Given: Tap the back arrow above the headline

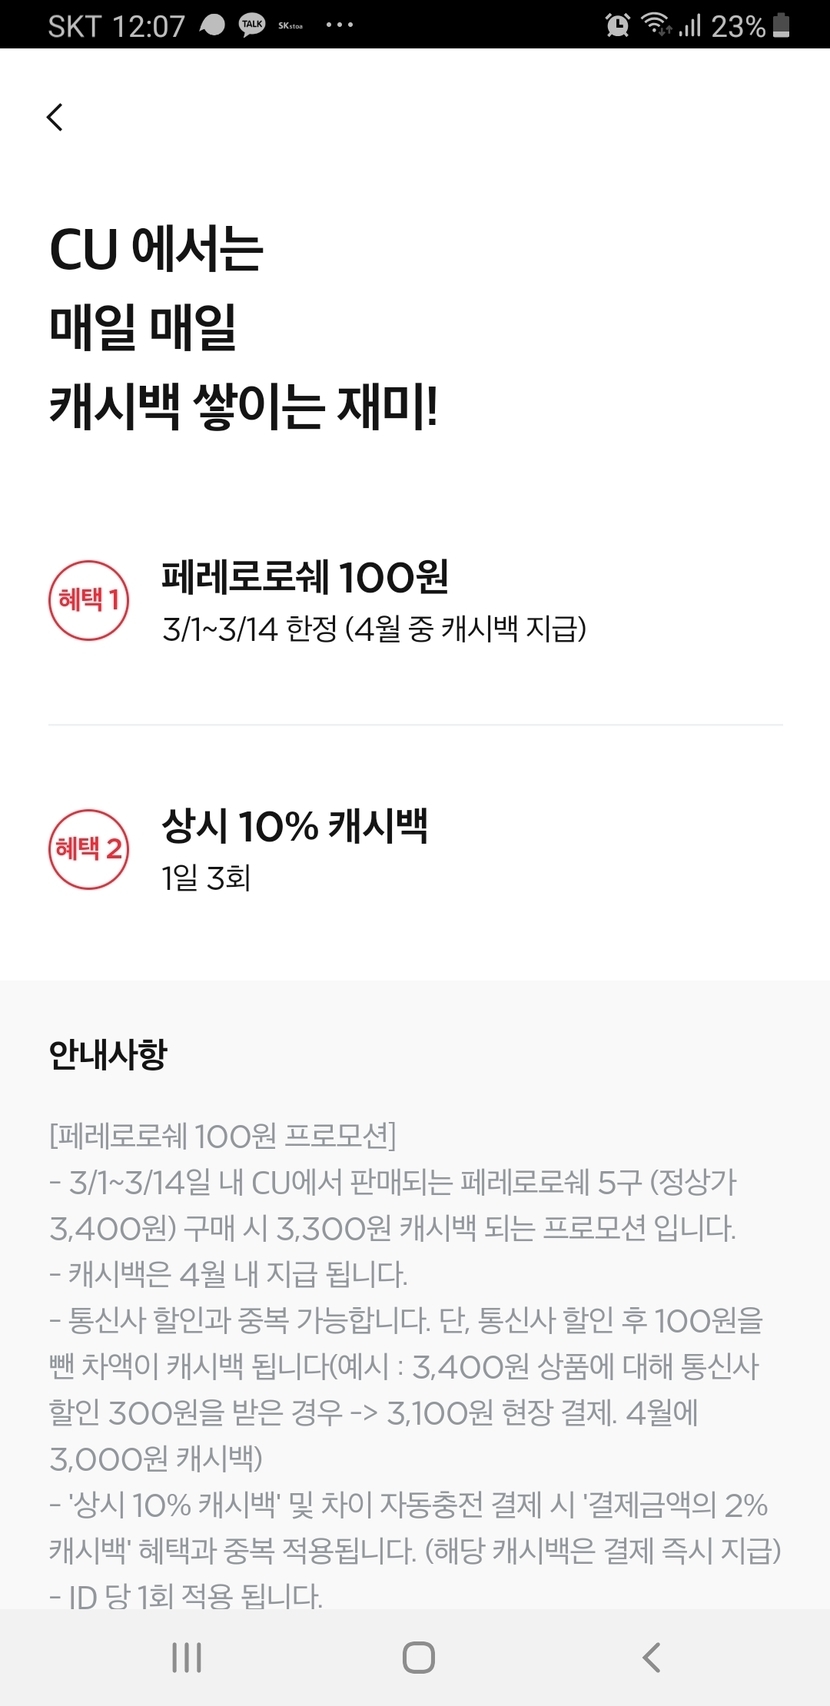Looking at the screenshot, I should point(55,117).
